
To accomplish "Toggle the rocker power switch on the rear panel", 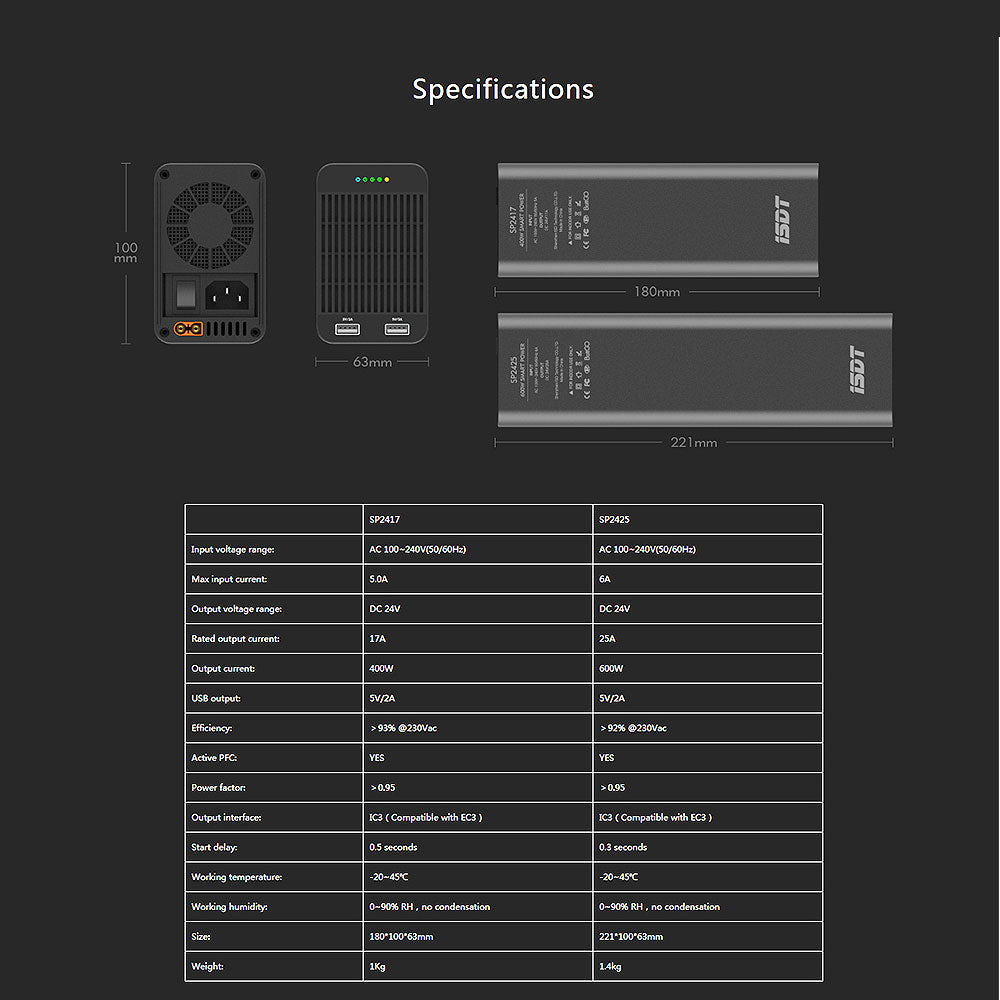I will click(x=182, y=294).
